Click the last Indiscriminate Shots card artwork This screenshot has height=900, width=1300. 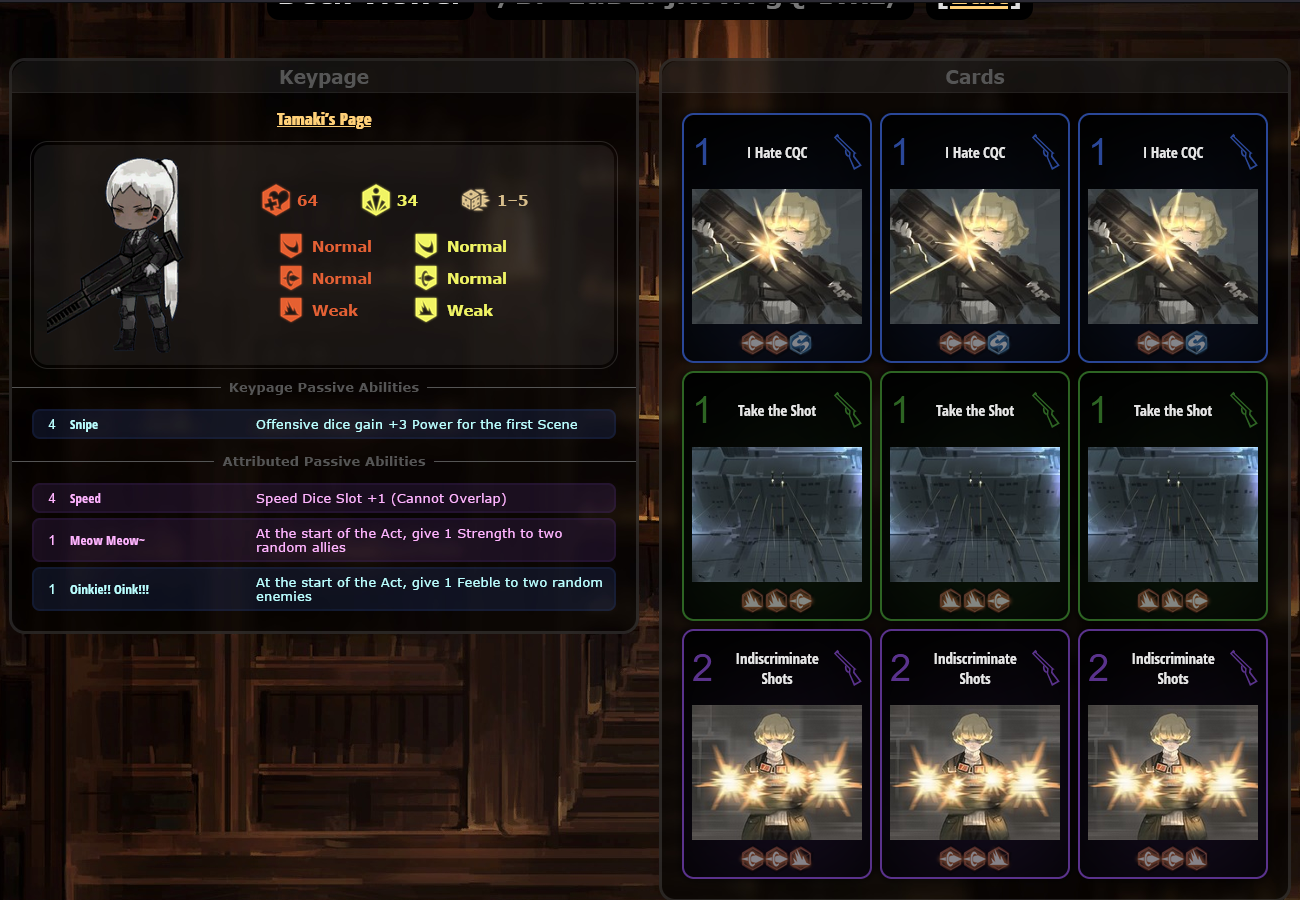click(x=1173, y=772)
